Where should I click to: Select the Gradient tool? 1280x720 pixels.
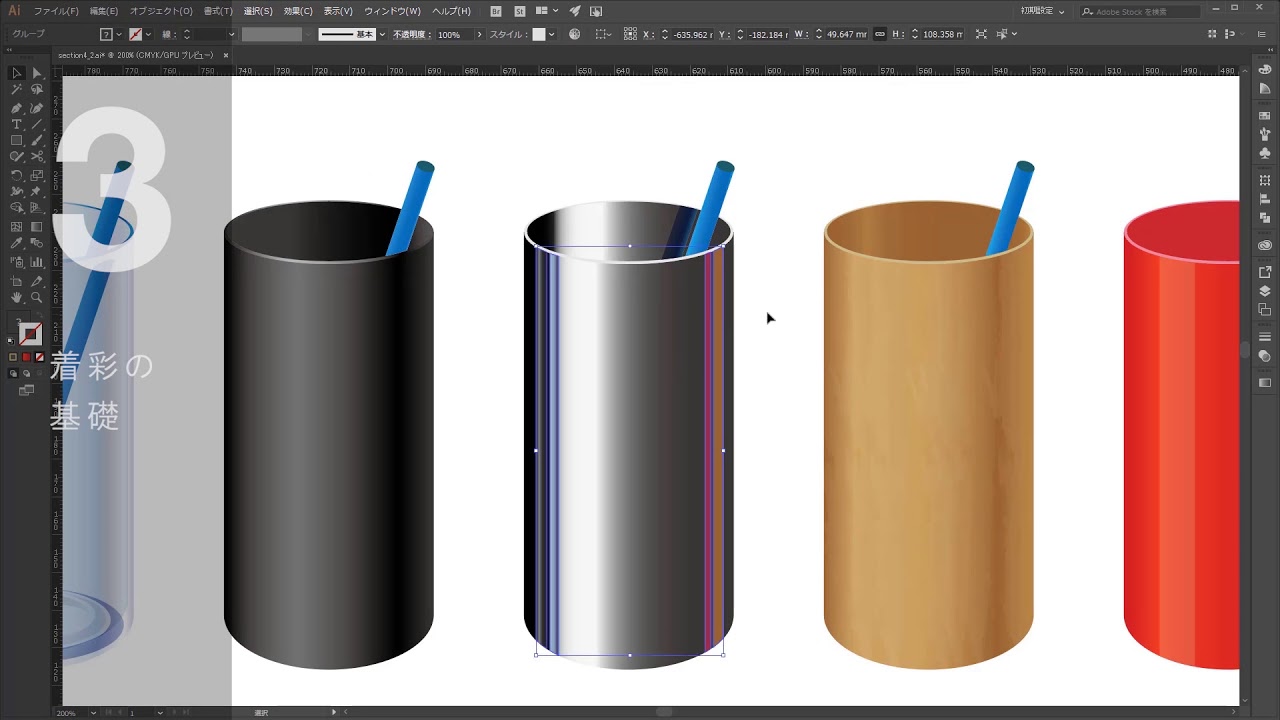(x=37, y=225)
